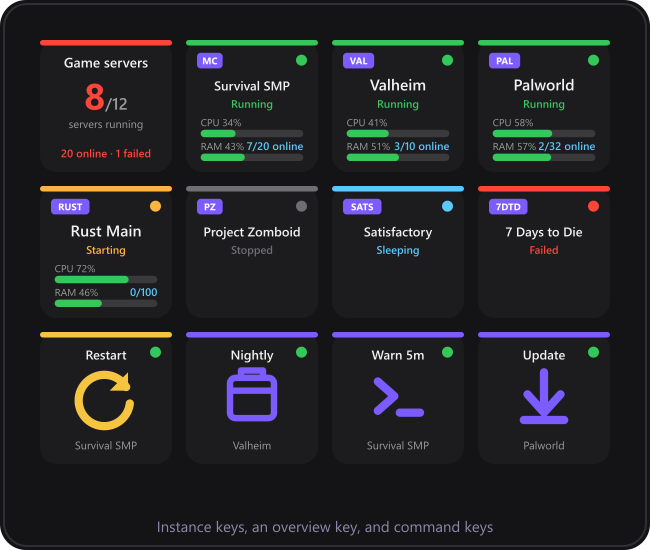Image resolution: width=650 pixels, height=550 pixels.
Task: Click the Restart command label
Action: coord(106,355)
